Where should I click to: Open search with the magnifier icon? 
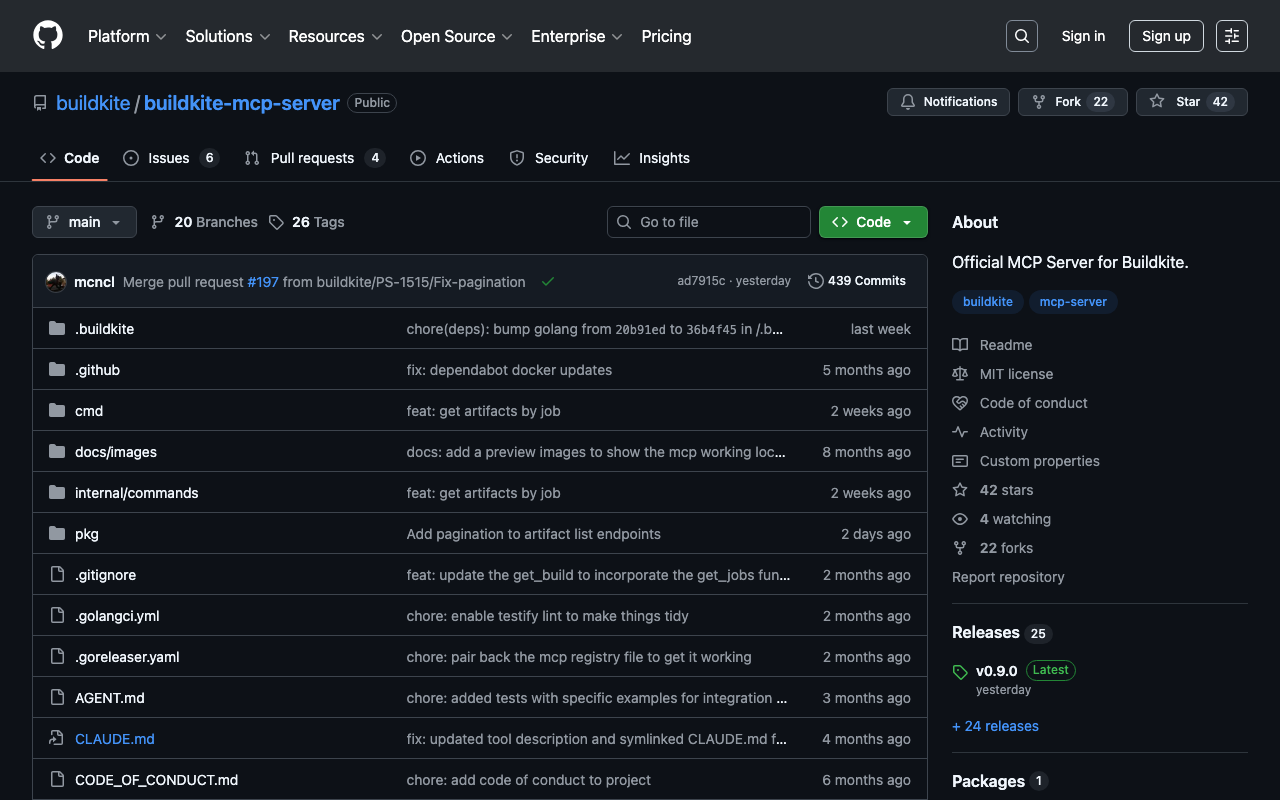1021,36
